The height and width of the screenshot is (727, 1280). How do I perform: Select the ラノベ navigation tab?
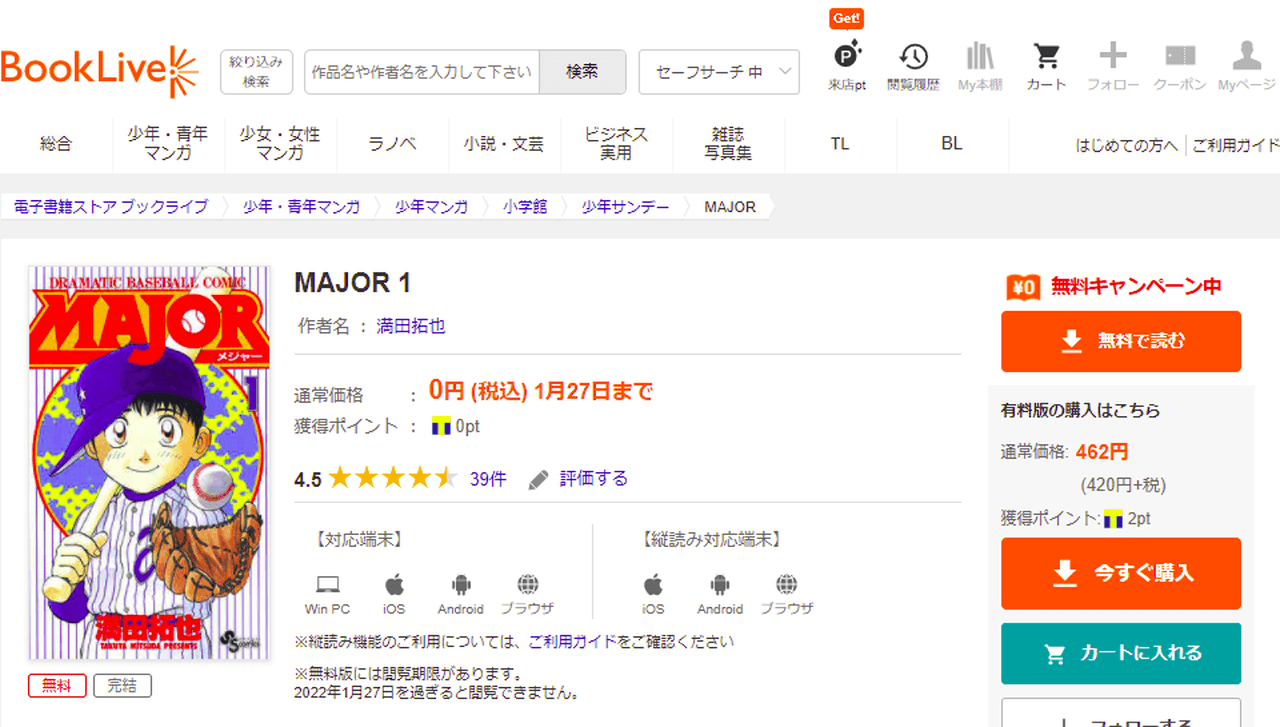(x=392, y=144)
